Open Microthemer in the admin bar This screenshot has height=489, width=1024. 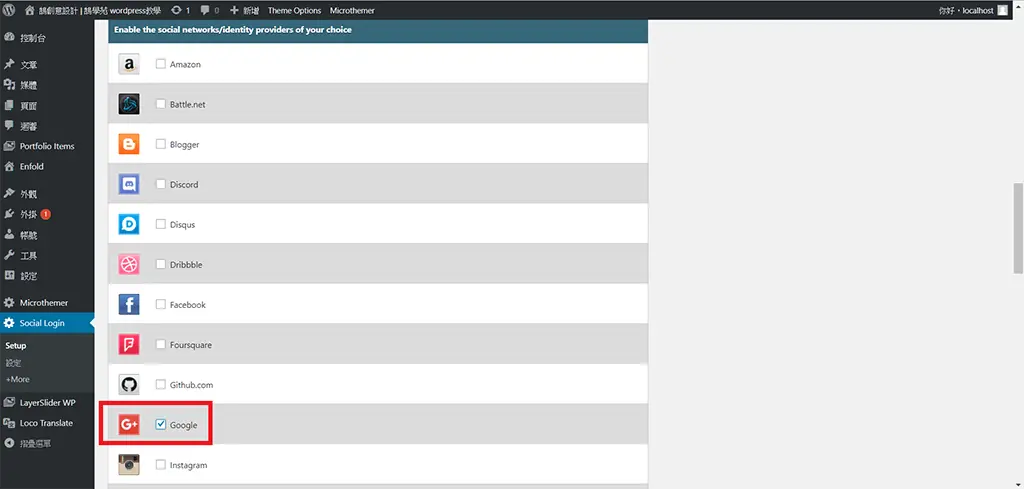[x=352, y=10]
